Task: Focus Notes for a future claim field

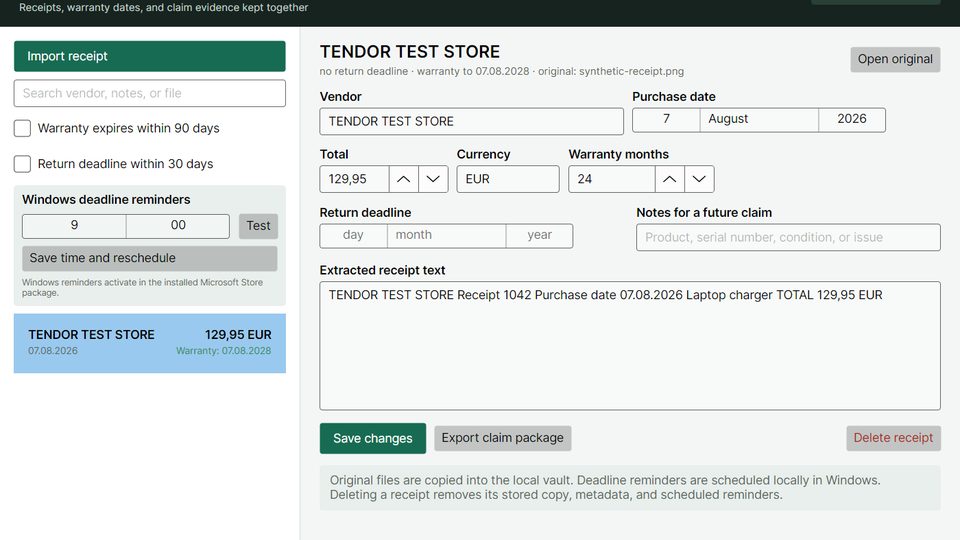Action: 788,237
